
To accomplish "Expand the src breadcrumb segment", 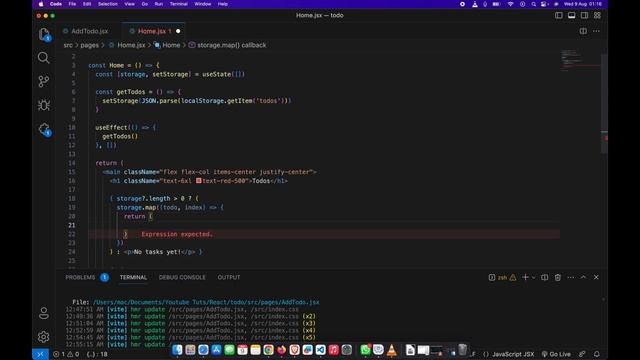I will 68,45.
